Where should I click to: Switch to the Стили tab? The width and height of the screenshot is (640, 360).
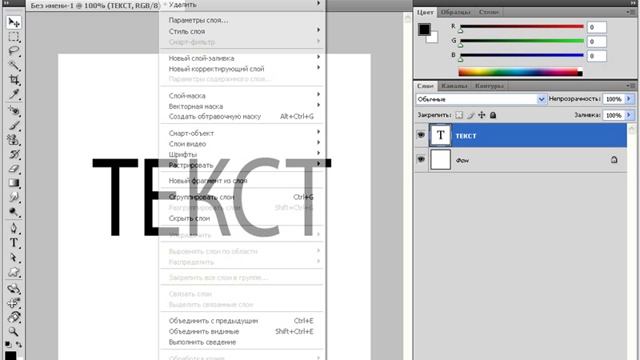[x=489, y=12]
